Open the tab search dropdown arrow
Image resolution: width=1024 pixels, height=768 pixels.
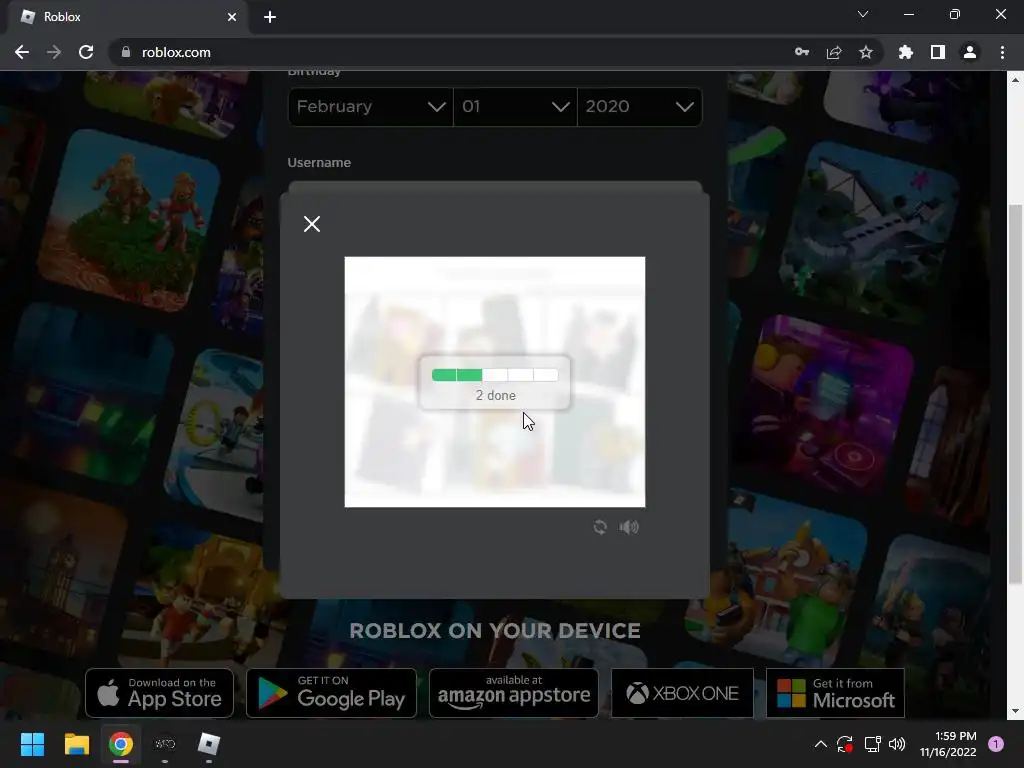(x=863, y=14)
